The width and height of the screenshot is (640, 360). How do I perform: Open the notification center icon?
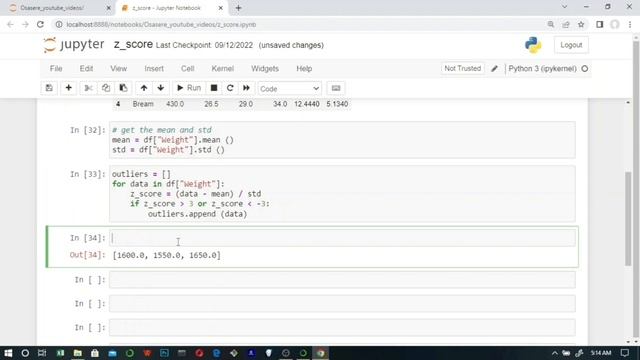click(x=624, y=353)
